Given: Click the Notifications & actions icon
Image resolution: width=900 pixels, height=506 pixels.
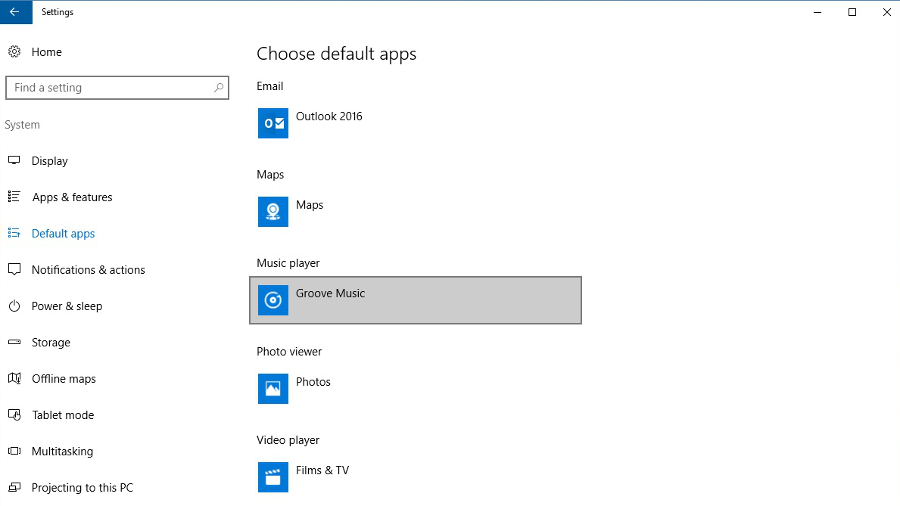Looking at the screenshot, I should 14,269.
